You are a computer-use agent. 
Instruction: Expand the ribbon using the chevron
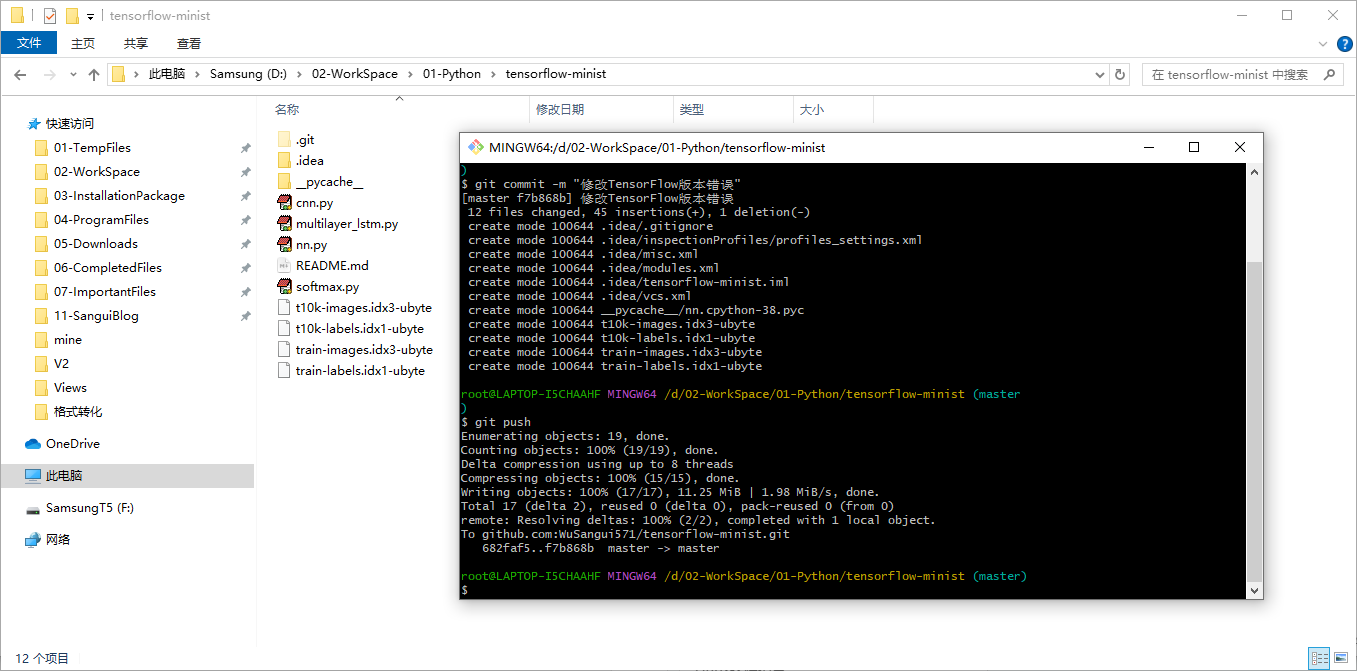pyautogui.click(x=1322, y=43)
